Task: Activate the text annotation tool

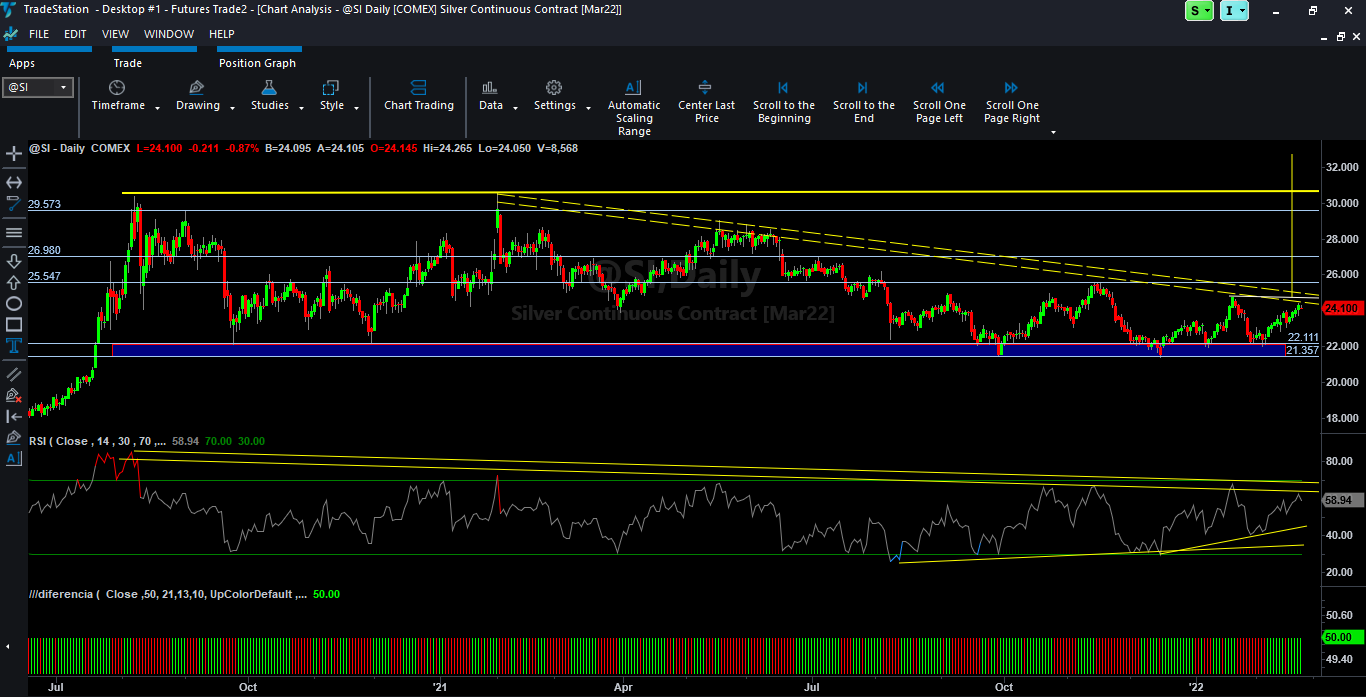Action: coord(14,346)
